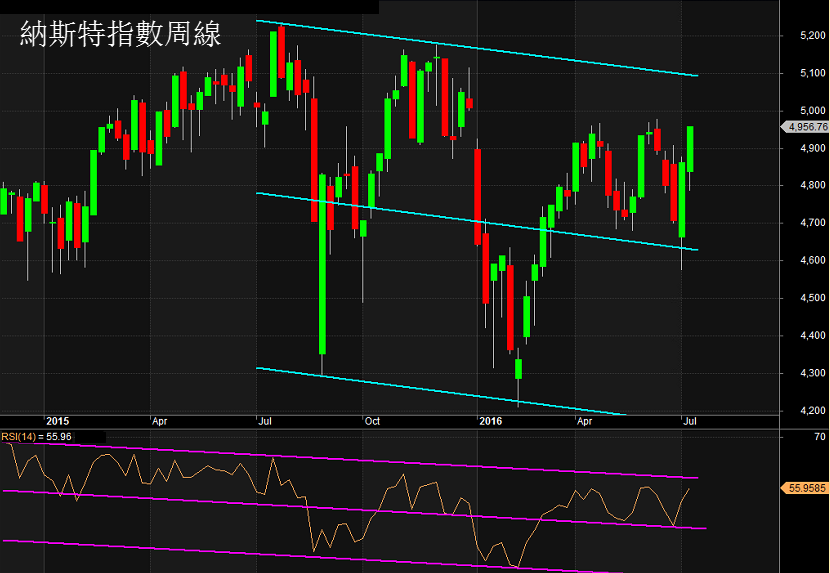Click the 4,400 price axis label
Image resolution: width=830 pixels, height=573 pixels.
pyautogui.click(x=813, y=335)
